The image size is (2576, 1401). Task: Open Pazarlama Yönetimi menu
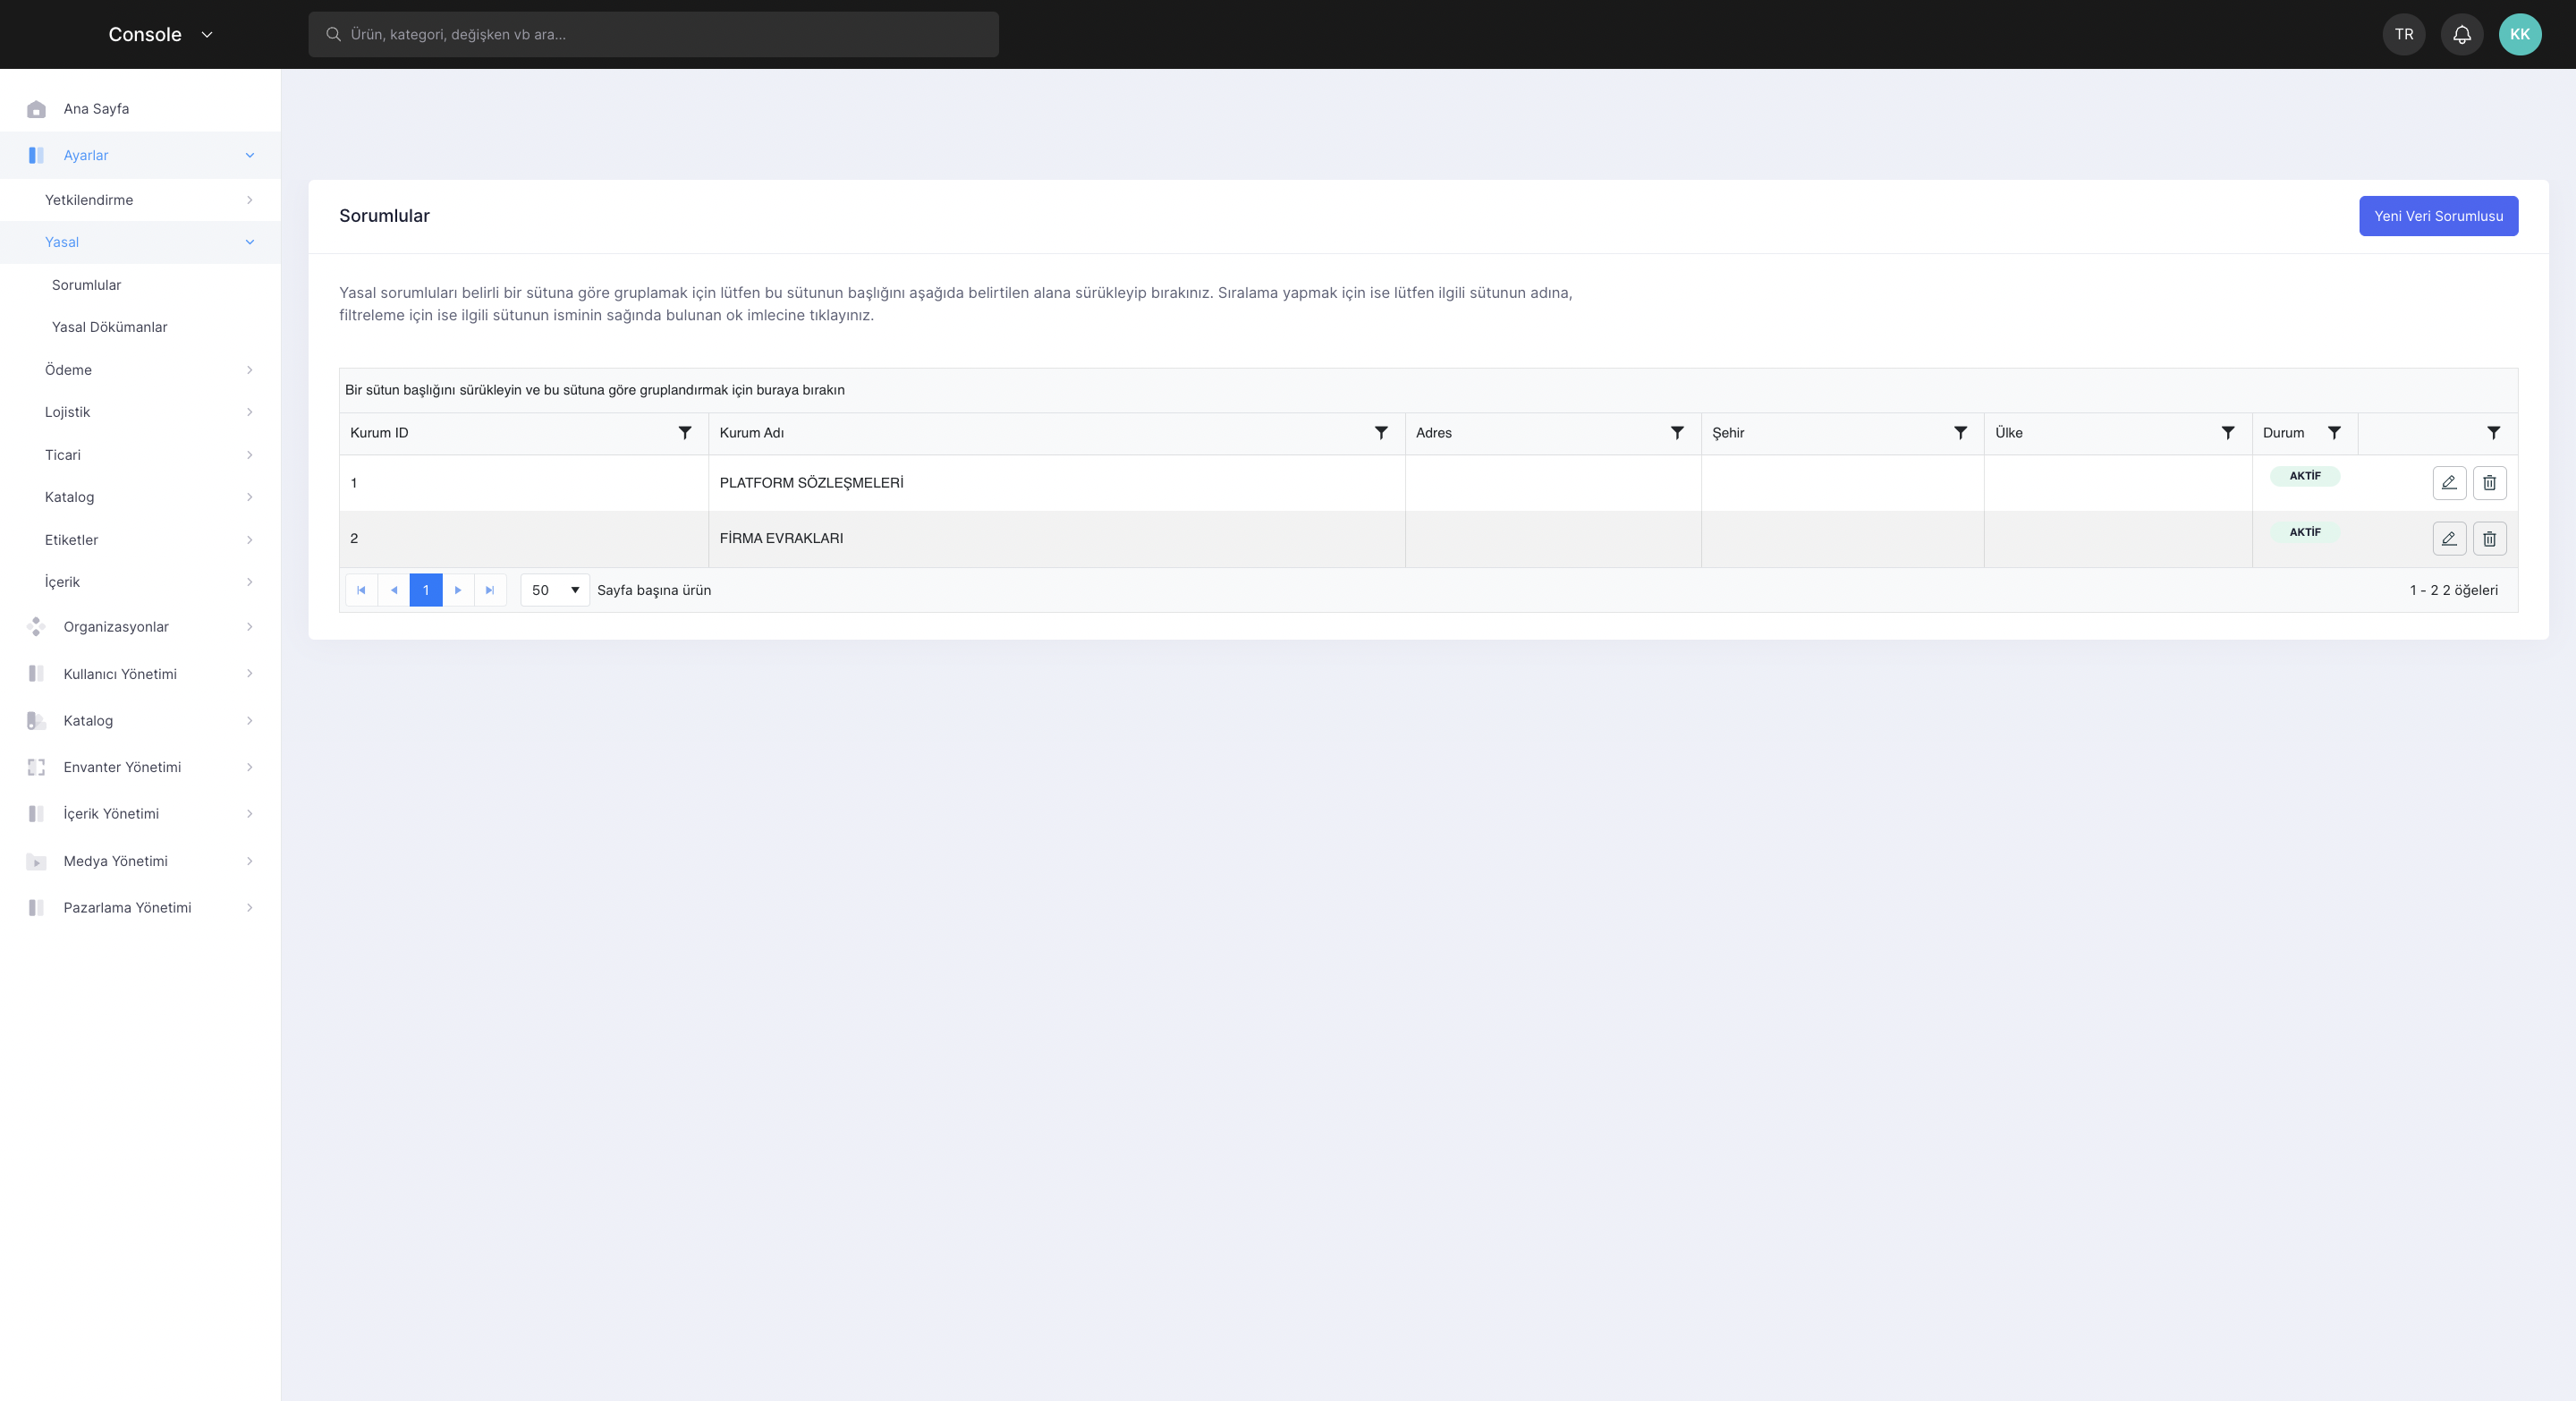pos(140,908)
